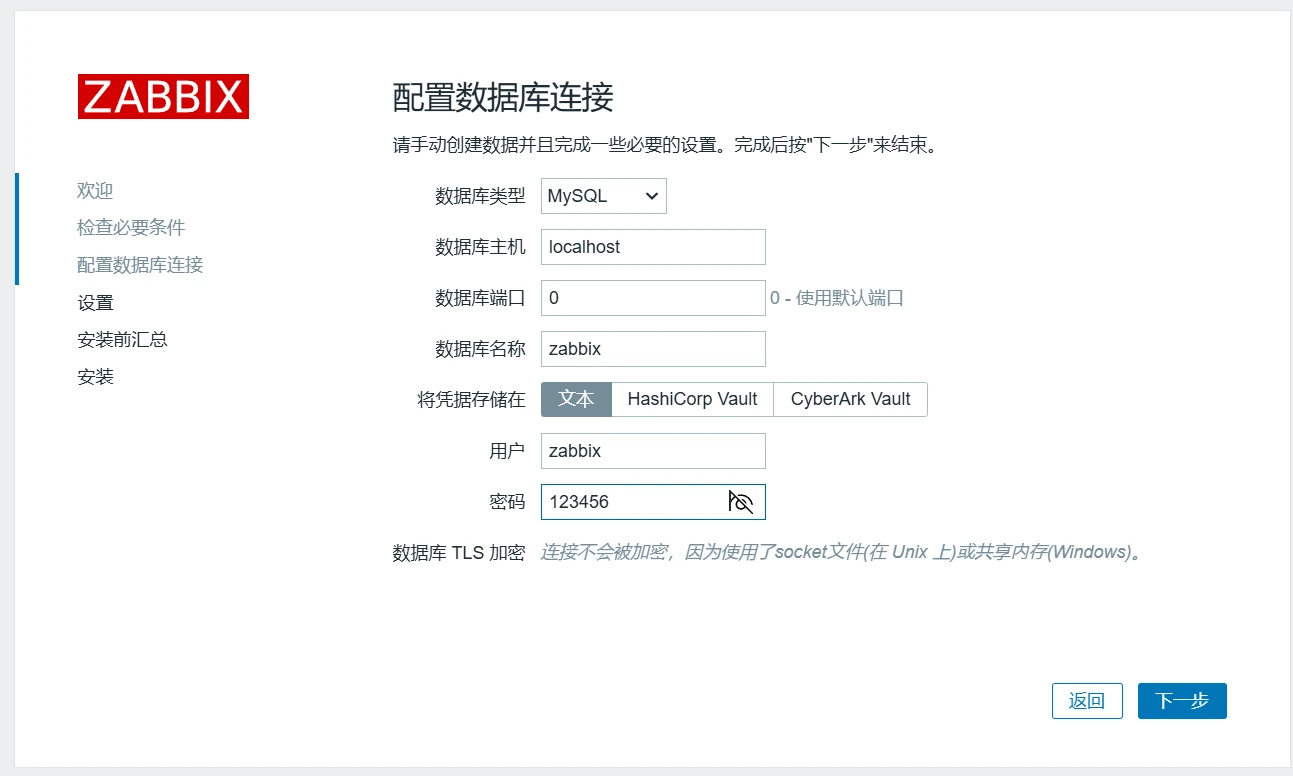Focus the 用户 input field
1293x776 pixels.
(652, 451)
